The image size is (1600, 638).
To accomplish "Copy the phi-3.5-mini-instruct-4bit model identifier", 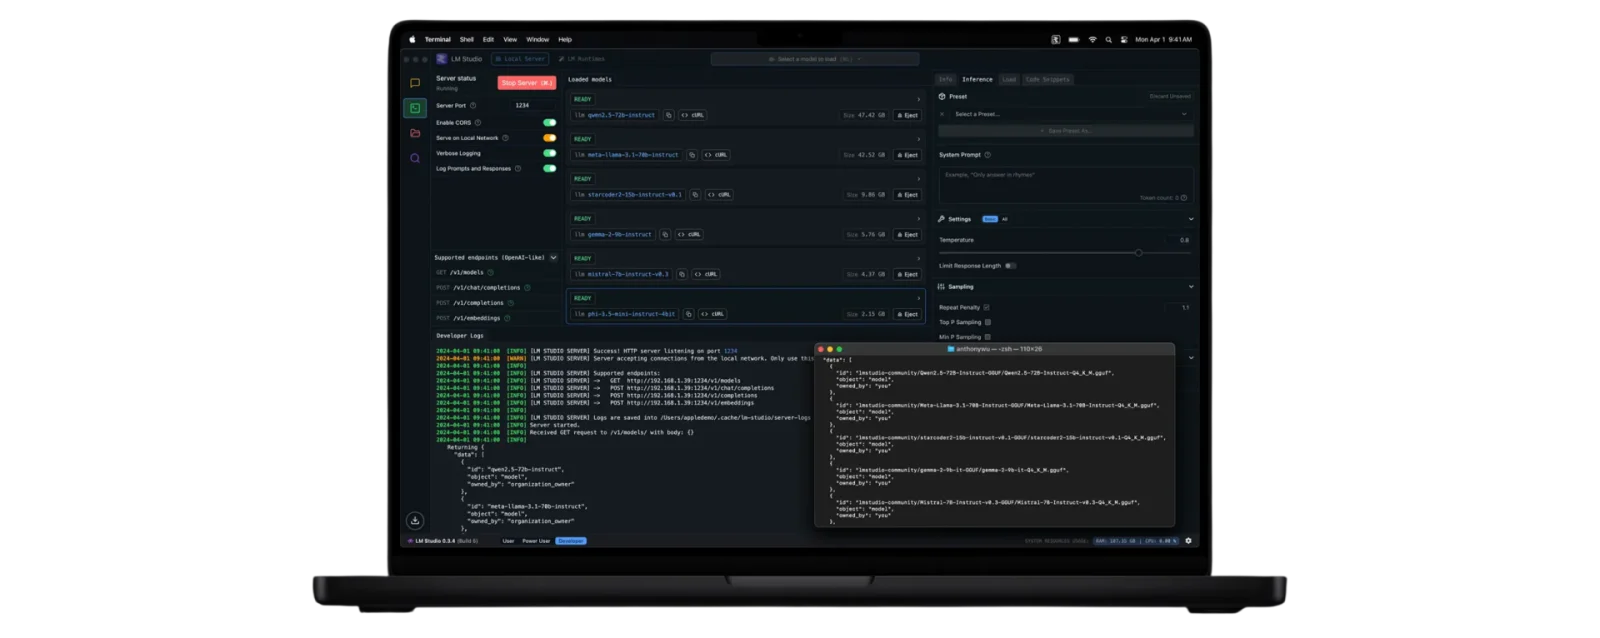I will (x=688, y=314).
